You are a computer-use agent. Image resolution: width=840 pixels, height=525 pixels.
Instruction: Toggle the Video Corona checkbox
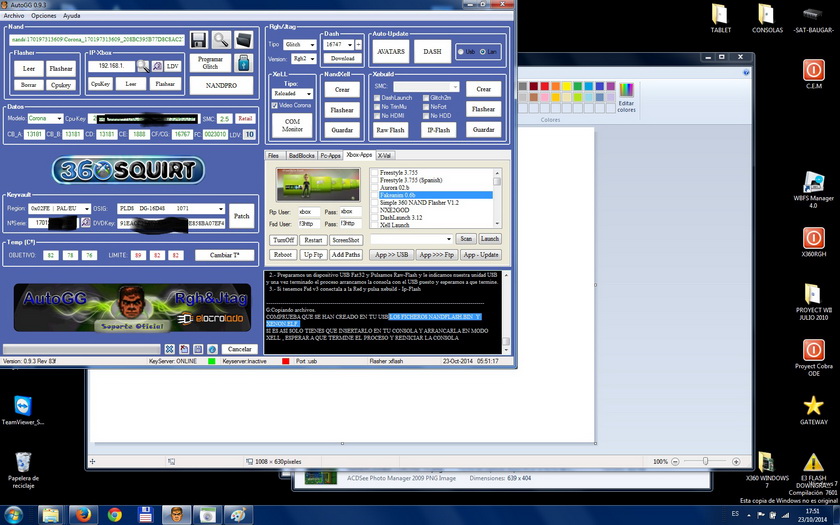(x=274, y=106)
